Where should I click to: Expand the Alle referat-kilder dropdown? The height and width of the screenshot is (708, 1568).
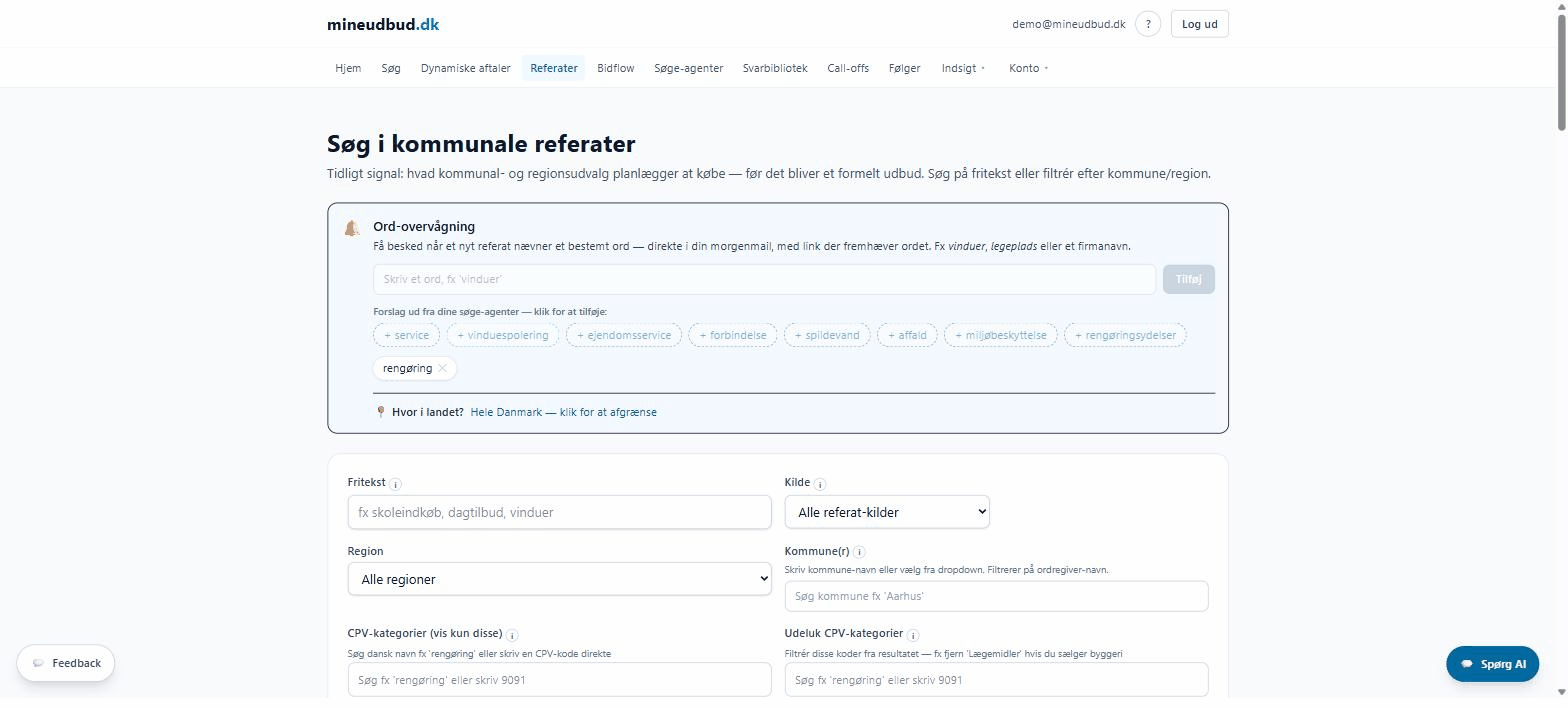tap(887, 512)
